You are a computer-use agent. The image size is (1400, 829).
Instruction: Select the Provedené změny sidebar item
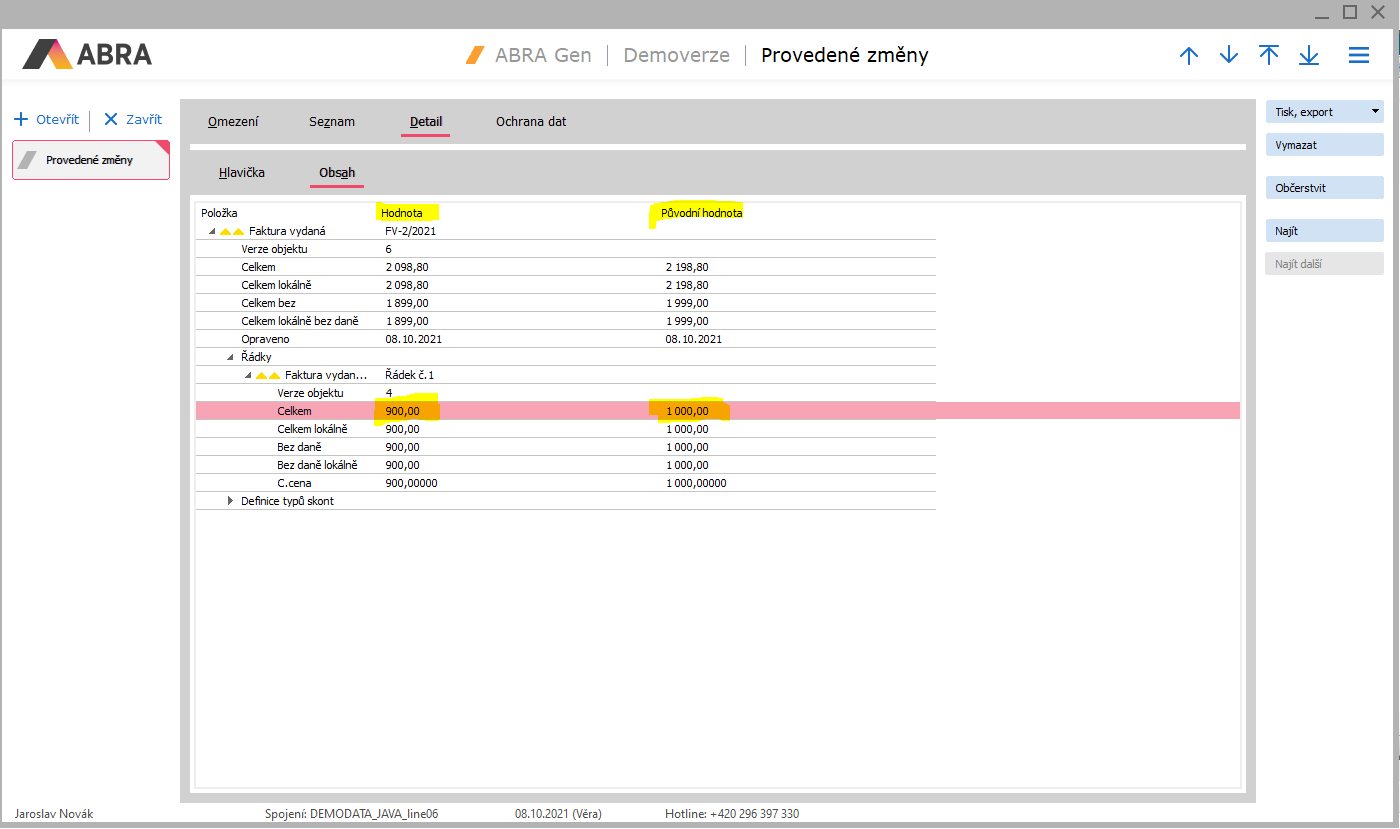[x=90, y=160]
